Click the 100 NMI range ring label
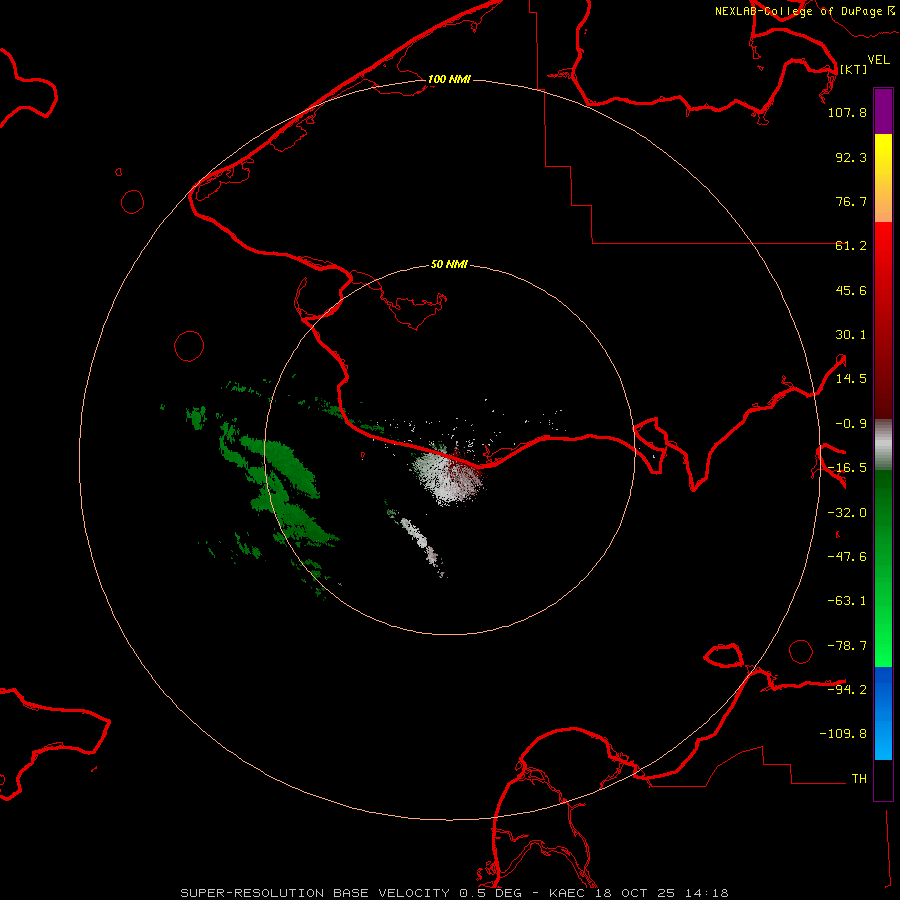The width and height of the screenshot is (900, 900). pyautogui.click(x=449, y=79)
